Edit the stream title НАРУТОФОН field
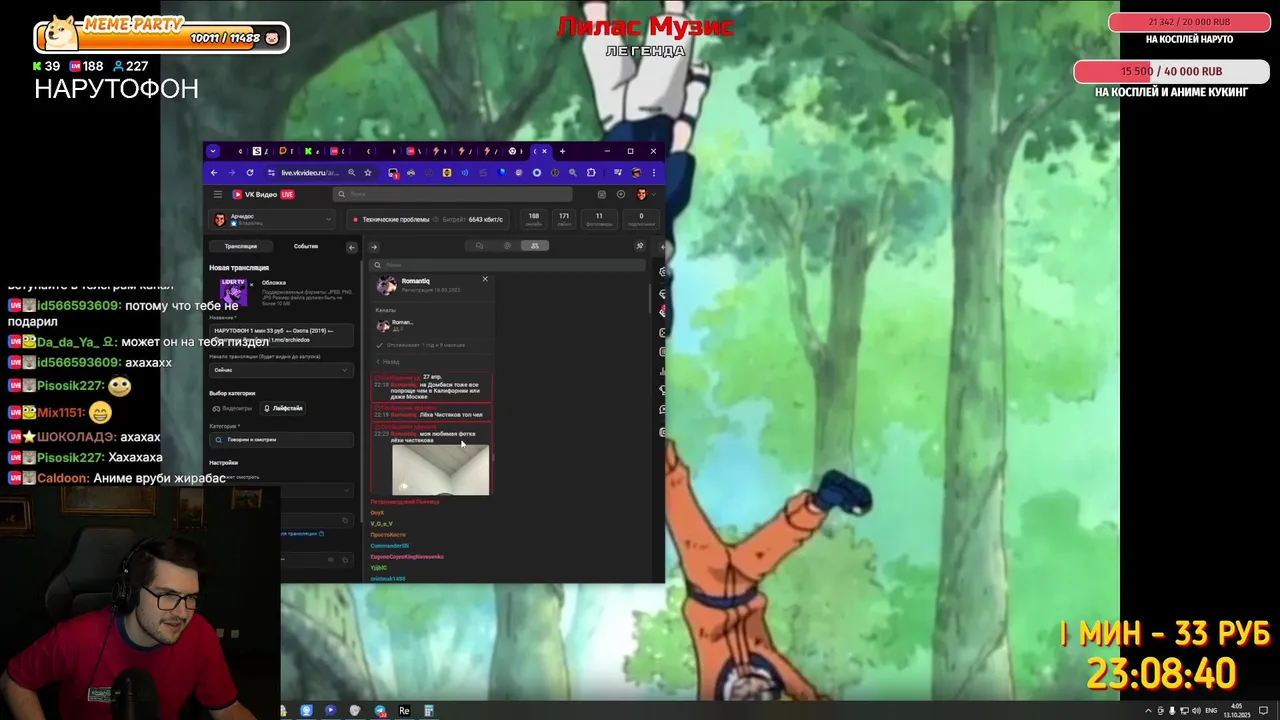 [281, 335]
